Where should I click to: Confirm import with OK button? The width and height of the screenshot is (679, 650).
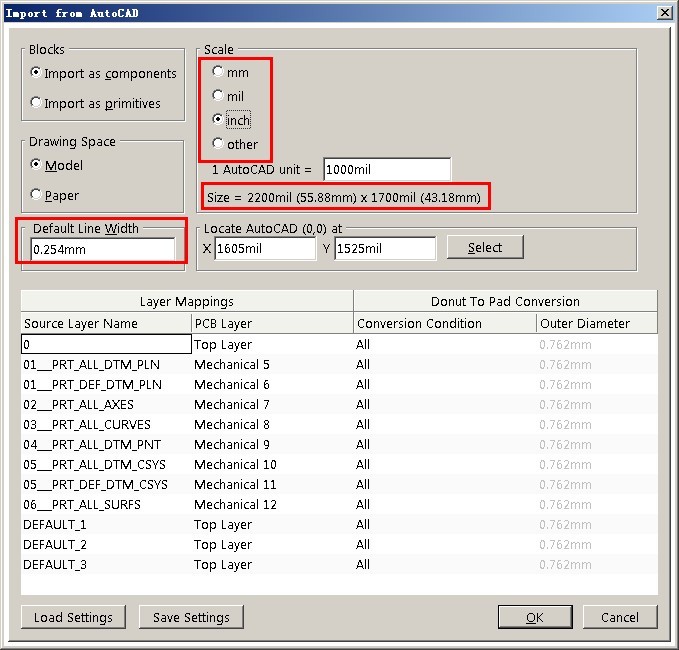(x=535, y=617)
